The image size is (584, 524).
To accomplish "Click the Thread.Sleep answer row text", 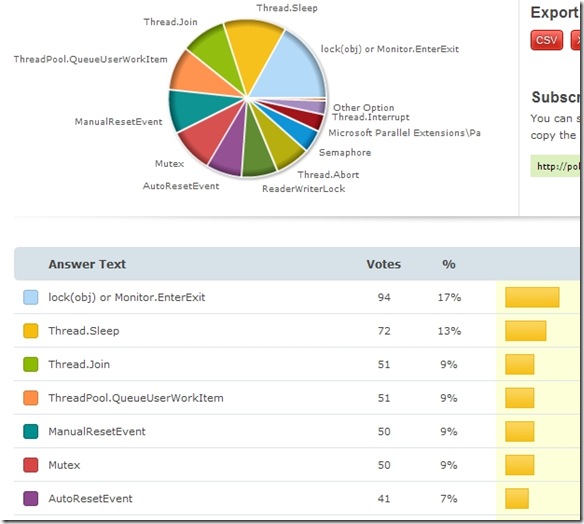I will coord(84,331).
